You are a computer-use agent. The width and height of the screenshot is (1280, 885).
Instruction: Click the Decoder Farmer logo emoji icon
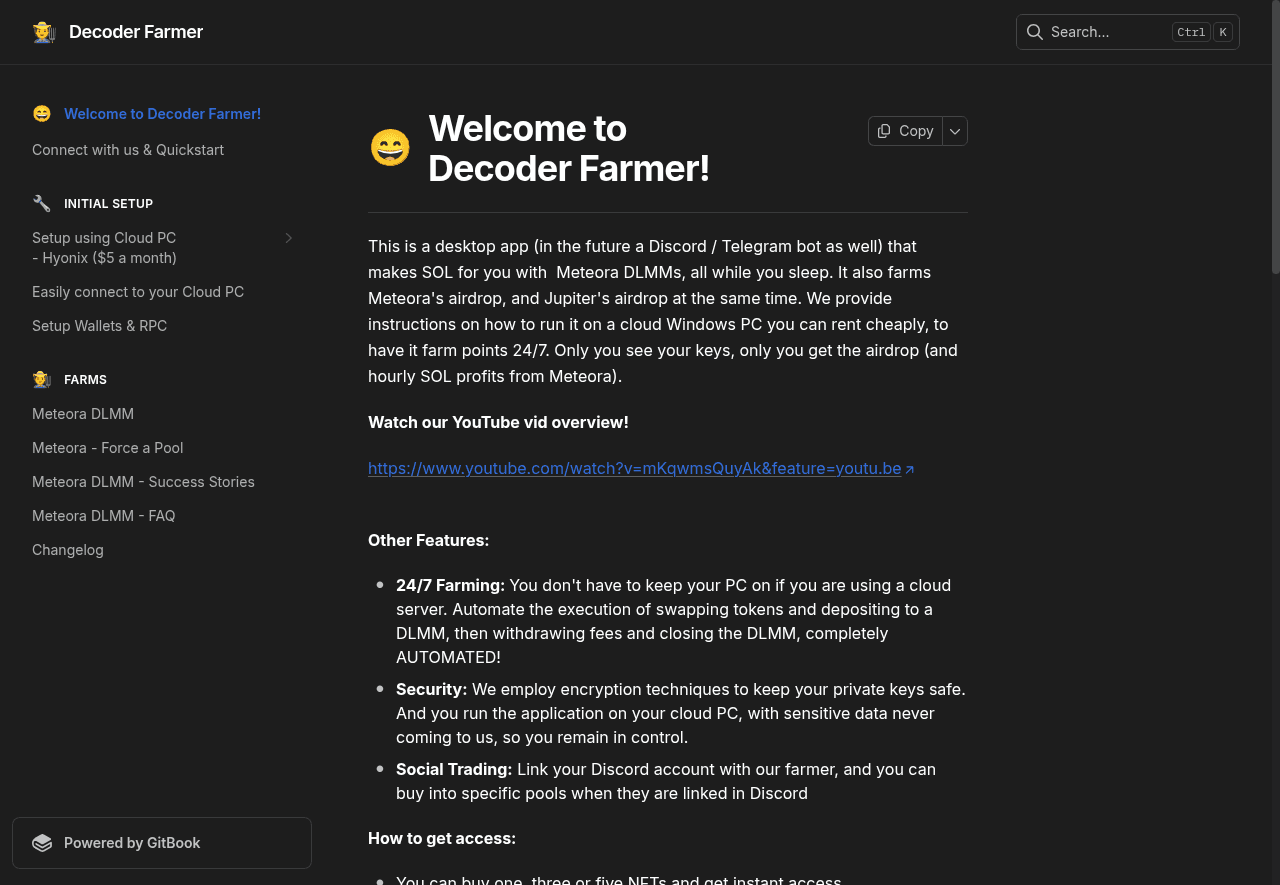point(44,31)
